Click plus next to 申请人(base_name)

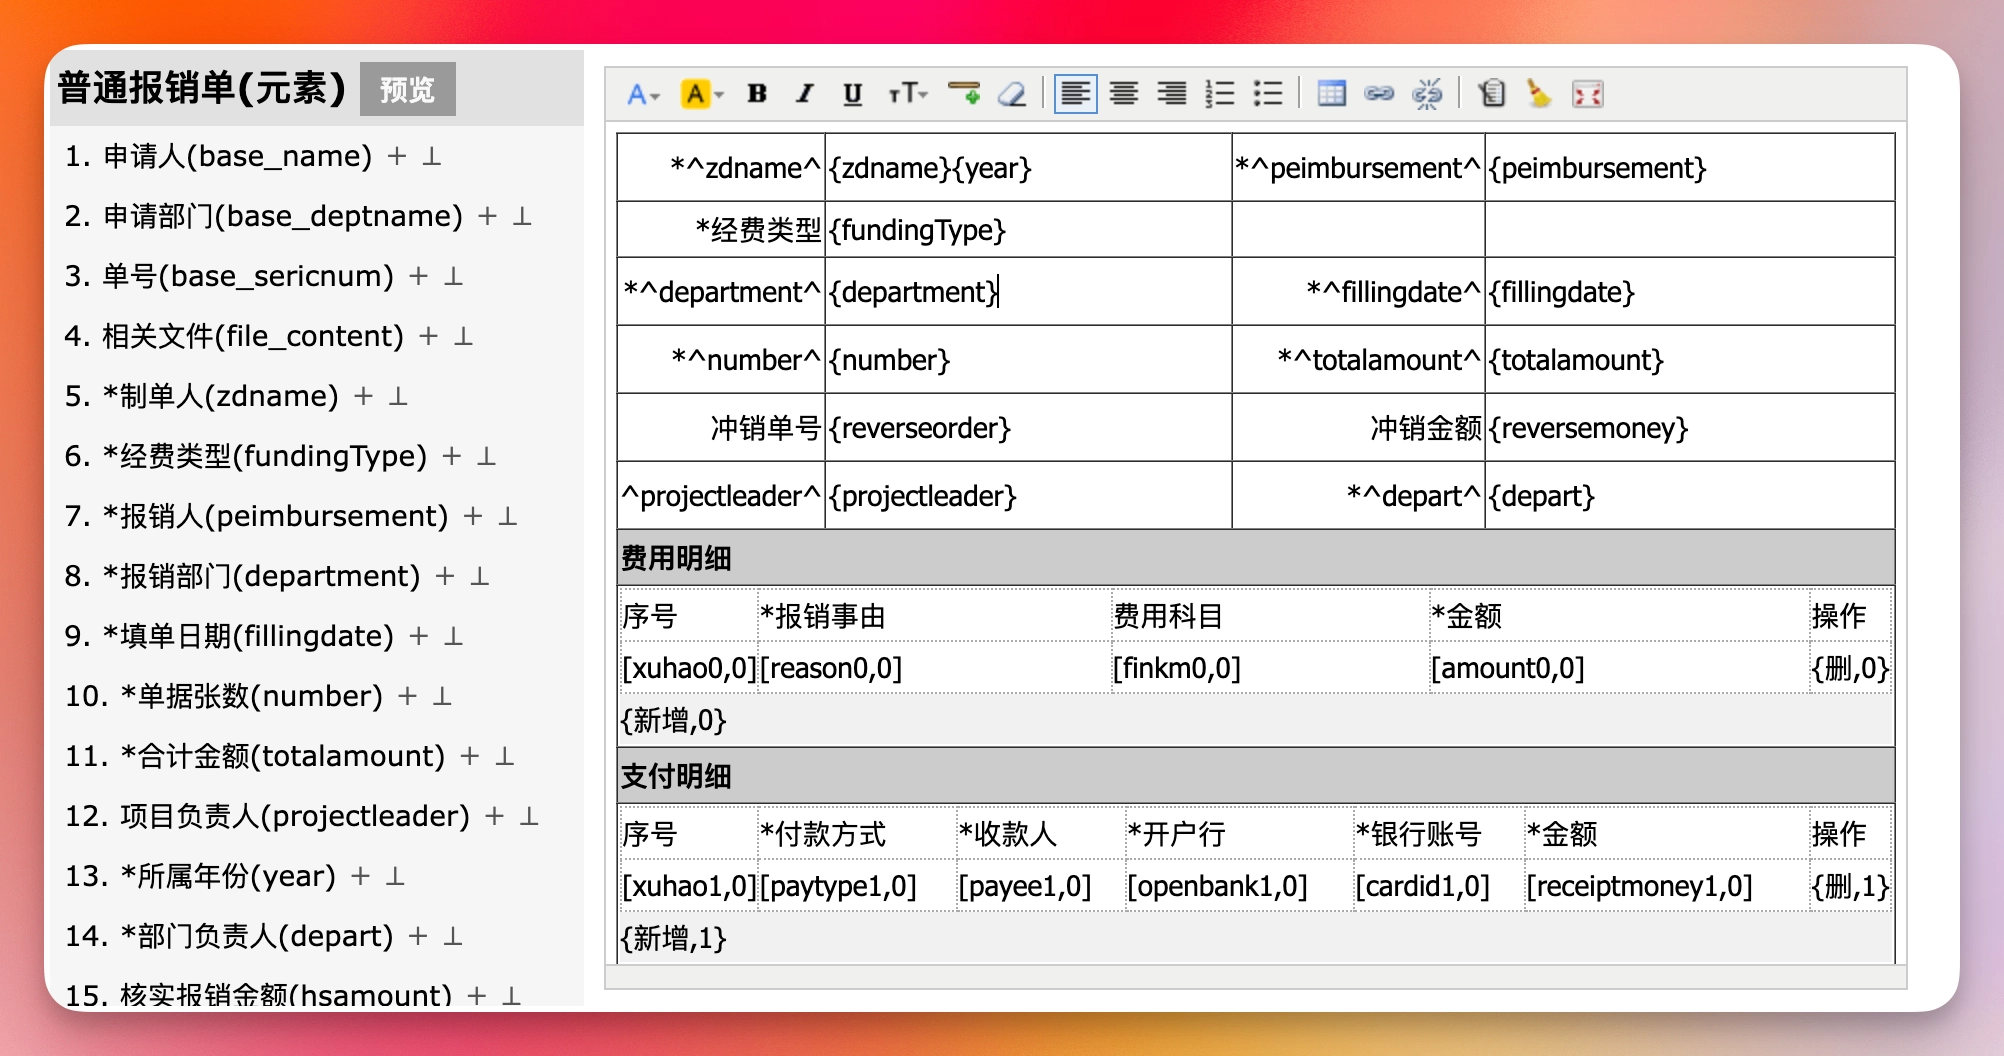pyautogui.click(x=397, y=156)
